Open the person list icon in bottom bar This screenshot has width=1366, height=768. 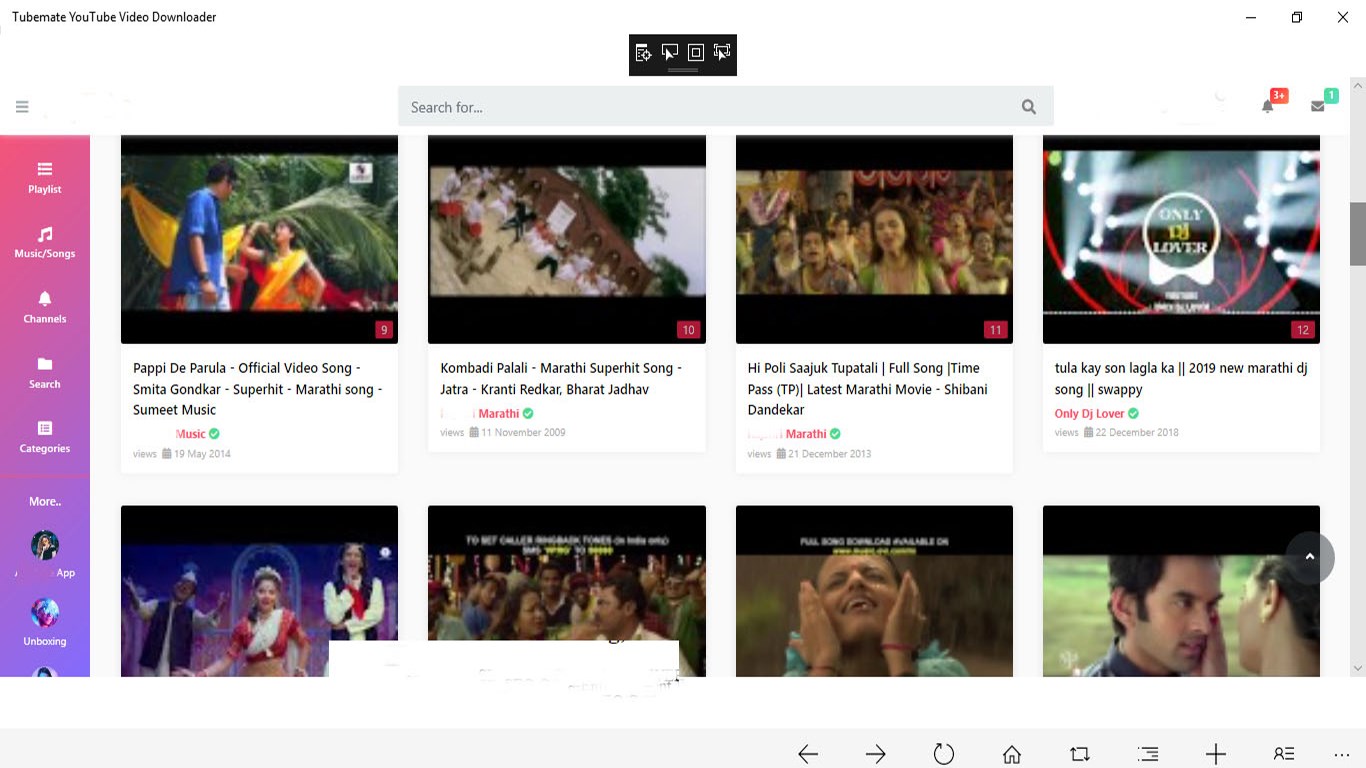pos(1284,754)
